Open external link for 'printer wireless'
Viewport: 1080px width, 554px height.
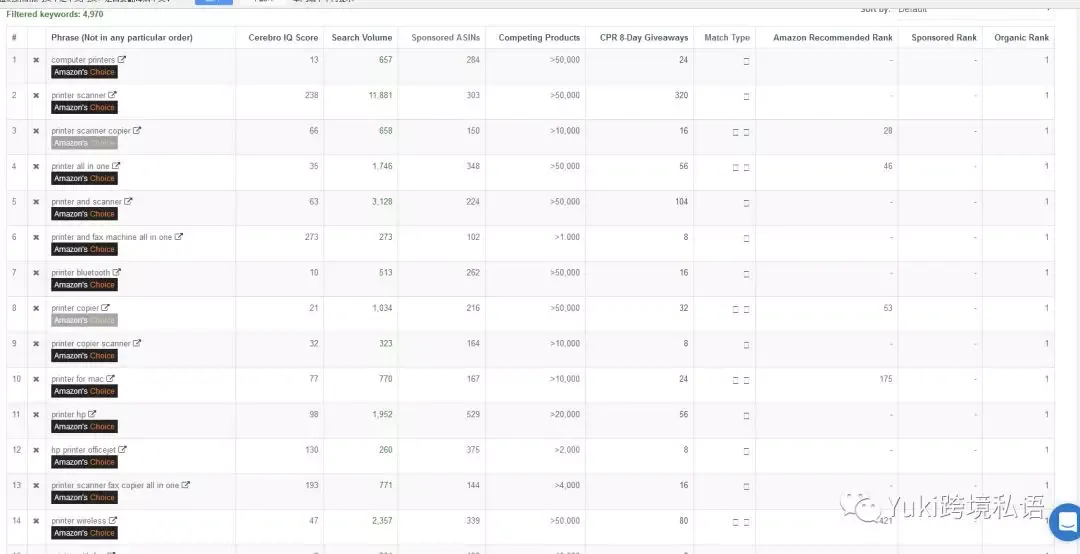(x=113, y=520)
